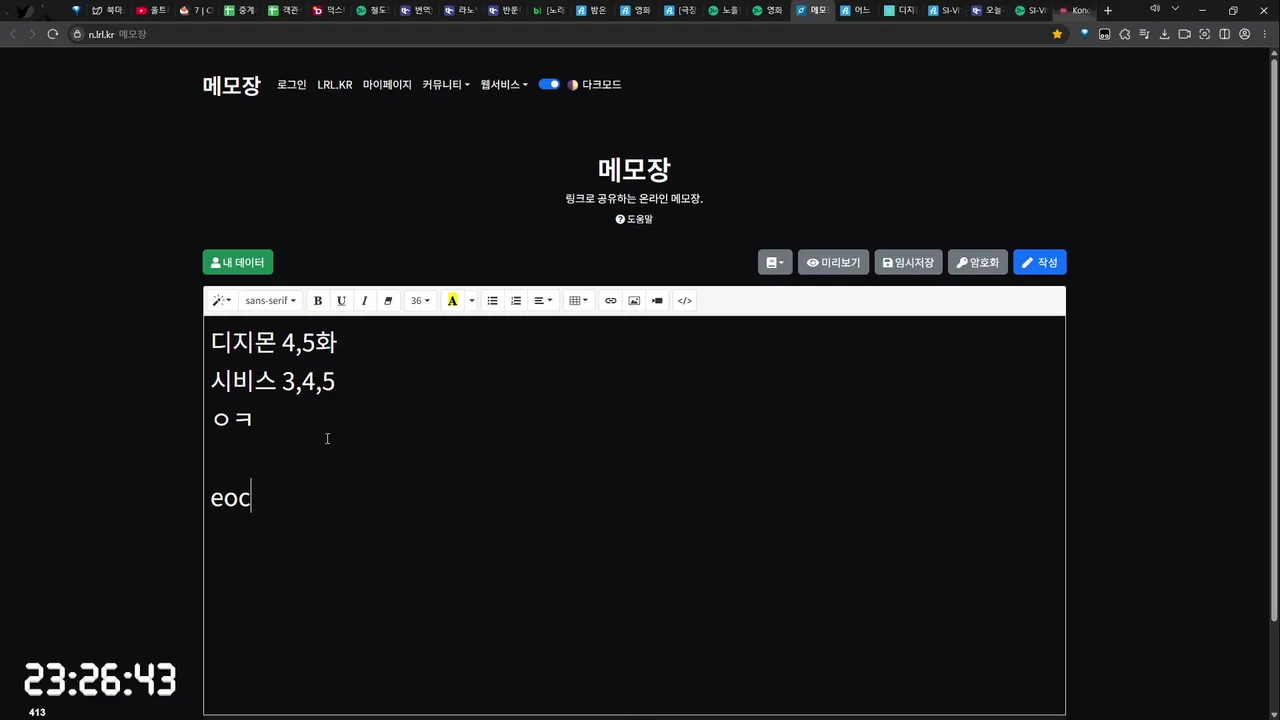Insert a hyperlink with the link icon
1280x720 pixels.
point(610,301)
